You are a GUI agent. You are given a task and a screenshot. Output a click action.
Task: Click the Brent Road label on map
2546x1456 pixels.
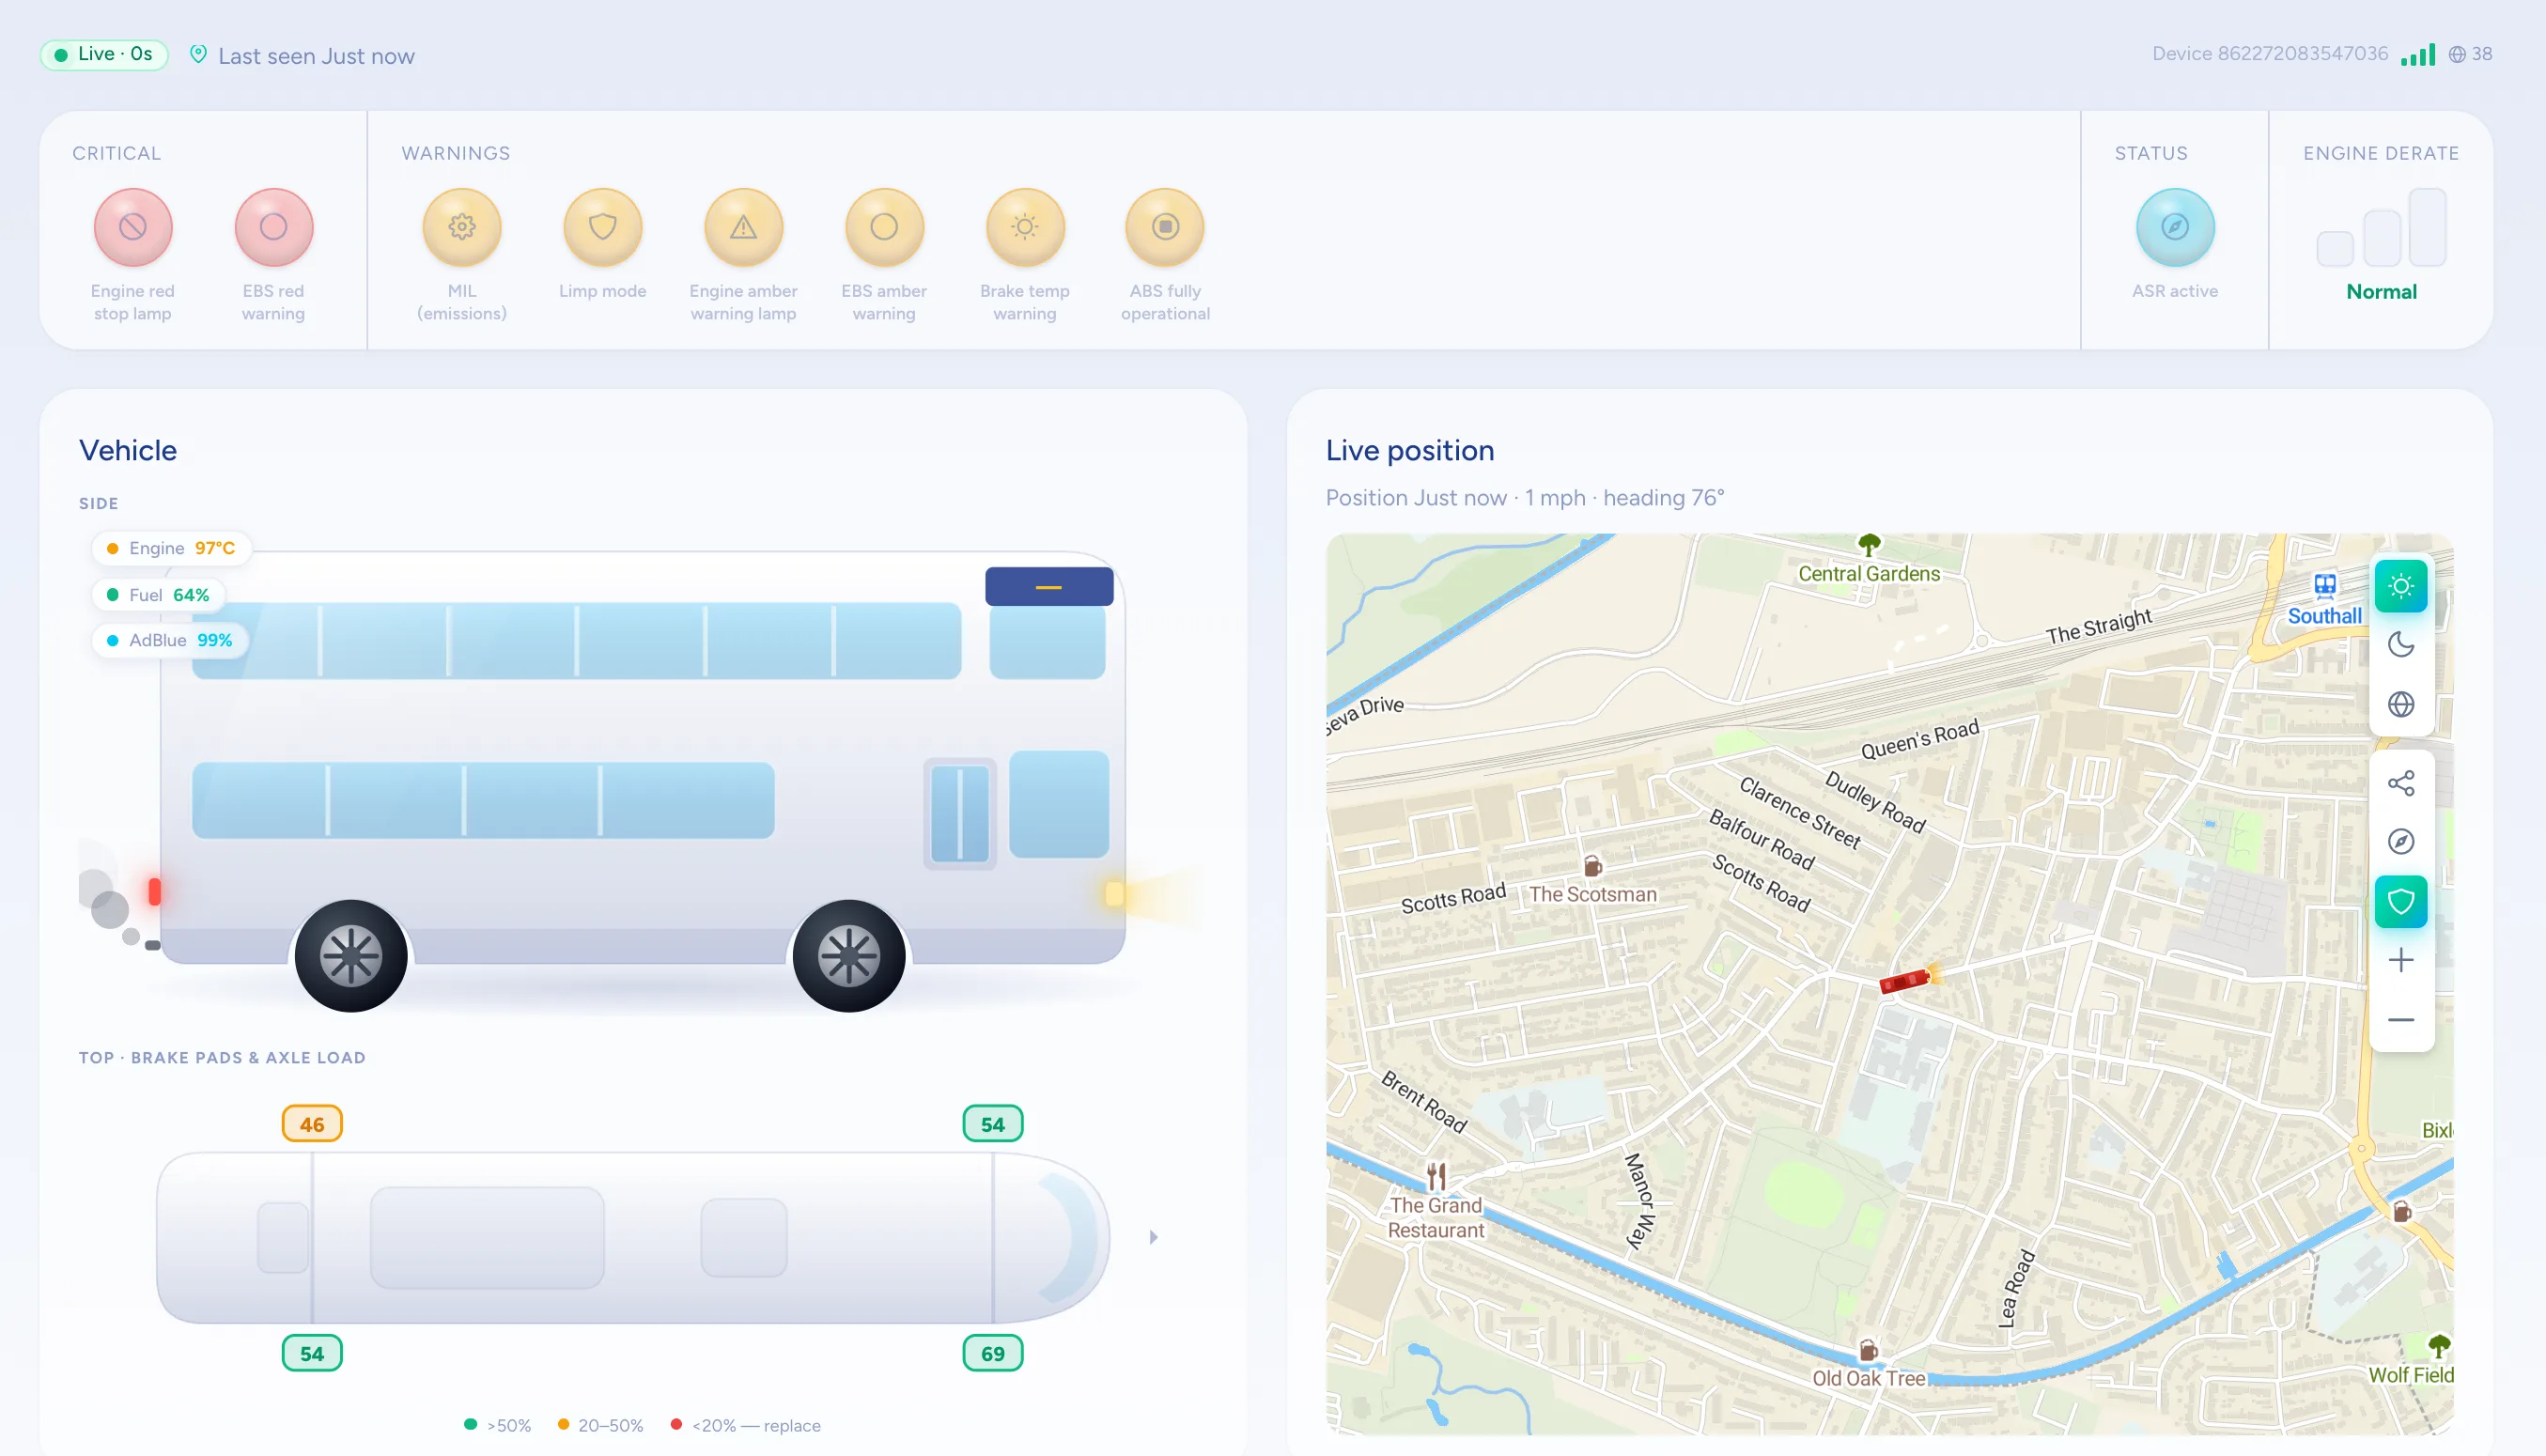pyautogui.click(x=1424, y=1102)
